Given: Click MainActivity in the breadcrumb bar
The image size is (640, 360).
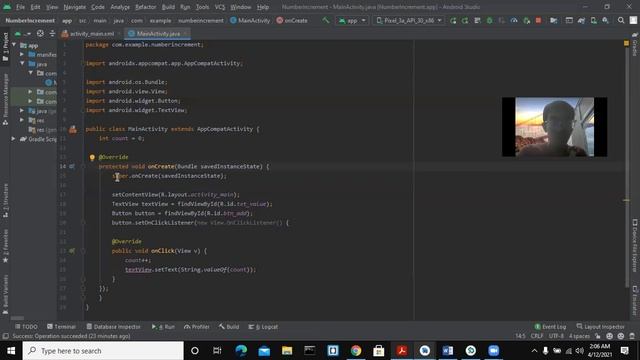Looking at the screenshot, I should tap(250, 20).
